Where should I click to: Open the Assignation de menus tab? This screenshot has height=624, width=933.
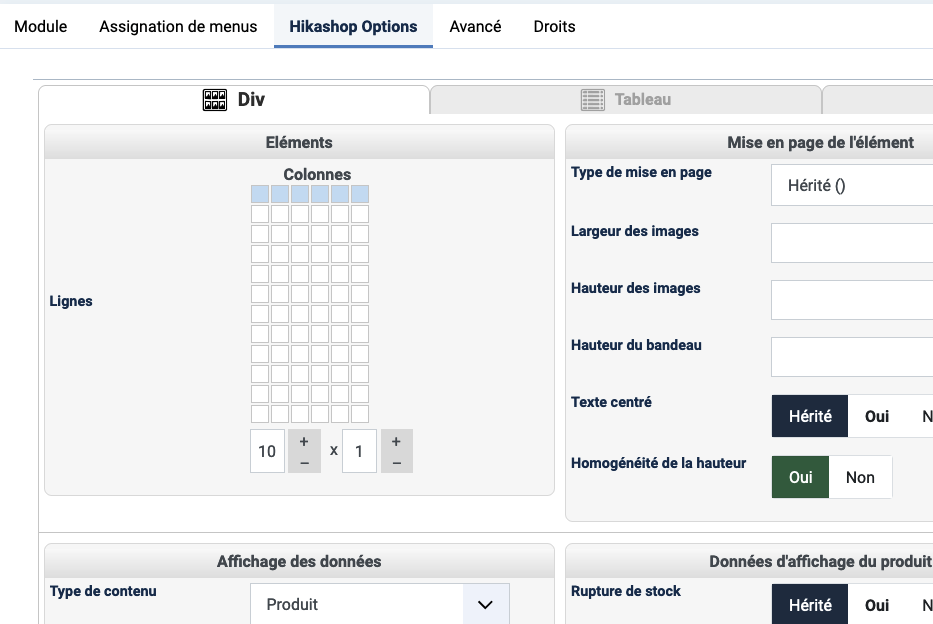coord(178,27)
